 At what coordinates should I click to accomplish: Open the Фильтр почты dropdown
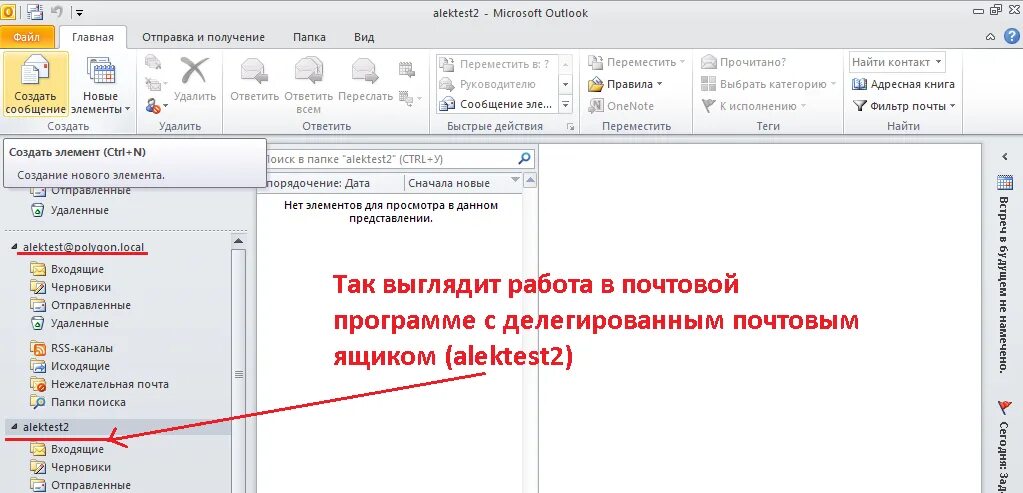pyautogui.click(x=904, y=106)
